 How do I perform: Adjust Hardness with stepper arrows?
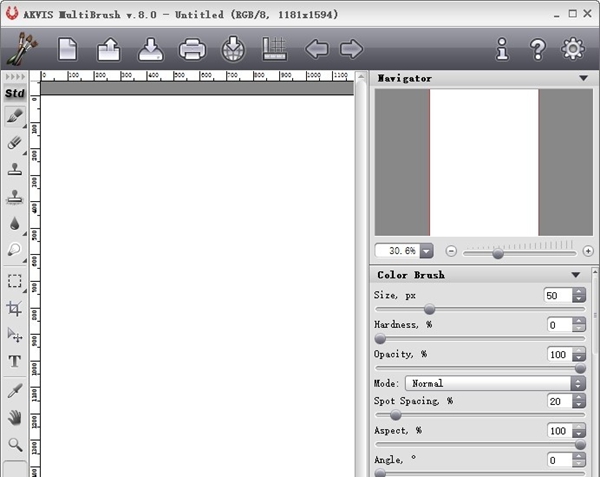coord(579,325)
